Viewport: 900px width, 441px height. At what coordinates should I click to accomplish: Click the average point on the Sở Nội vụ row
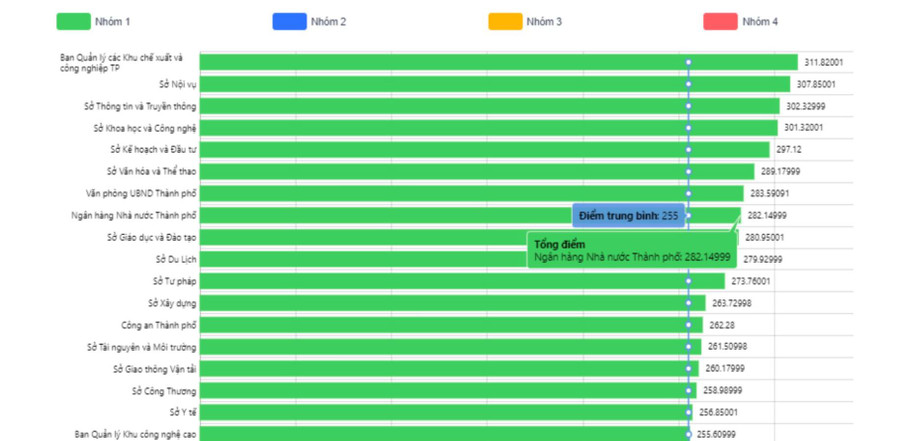pyautogui.click(x=688, y=84)
